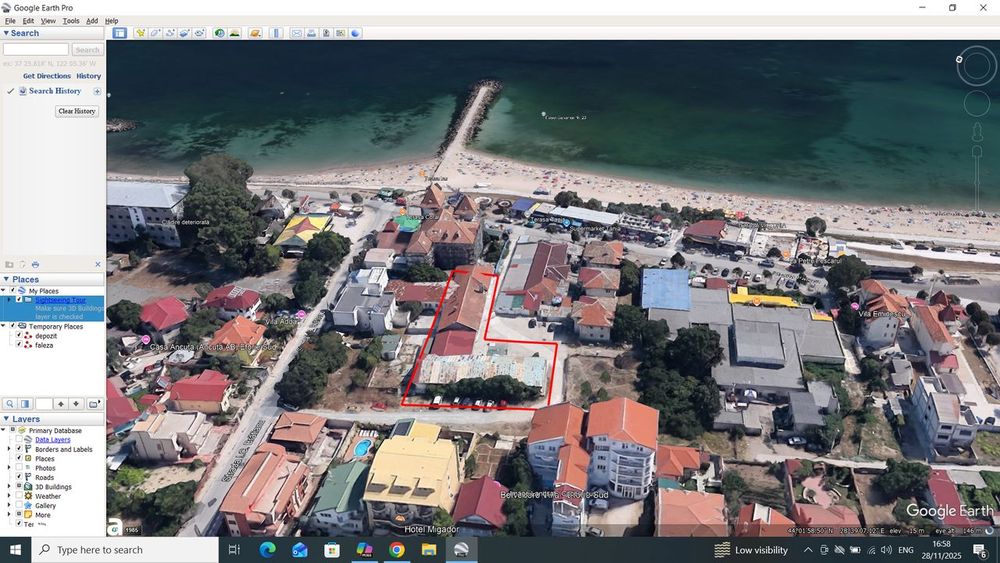Open the Data Layers link

52,440
